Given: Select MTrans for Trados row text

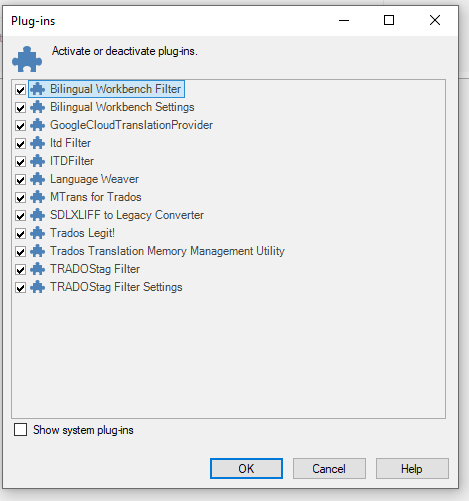Looking at the screenshot, I should point(96,197).
